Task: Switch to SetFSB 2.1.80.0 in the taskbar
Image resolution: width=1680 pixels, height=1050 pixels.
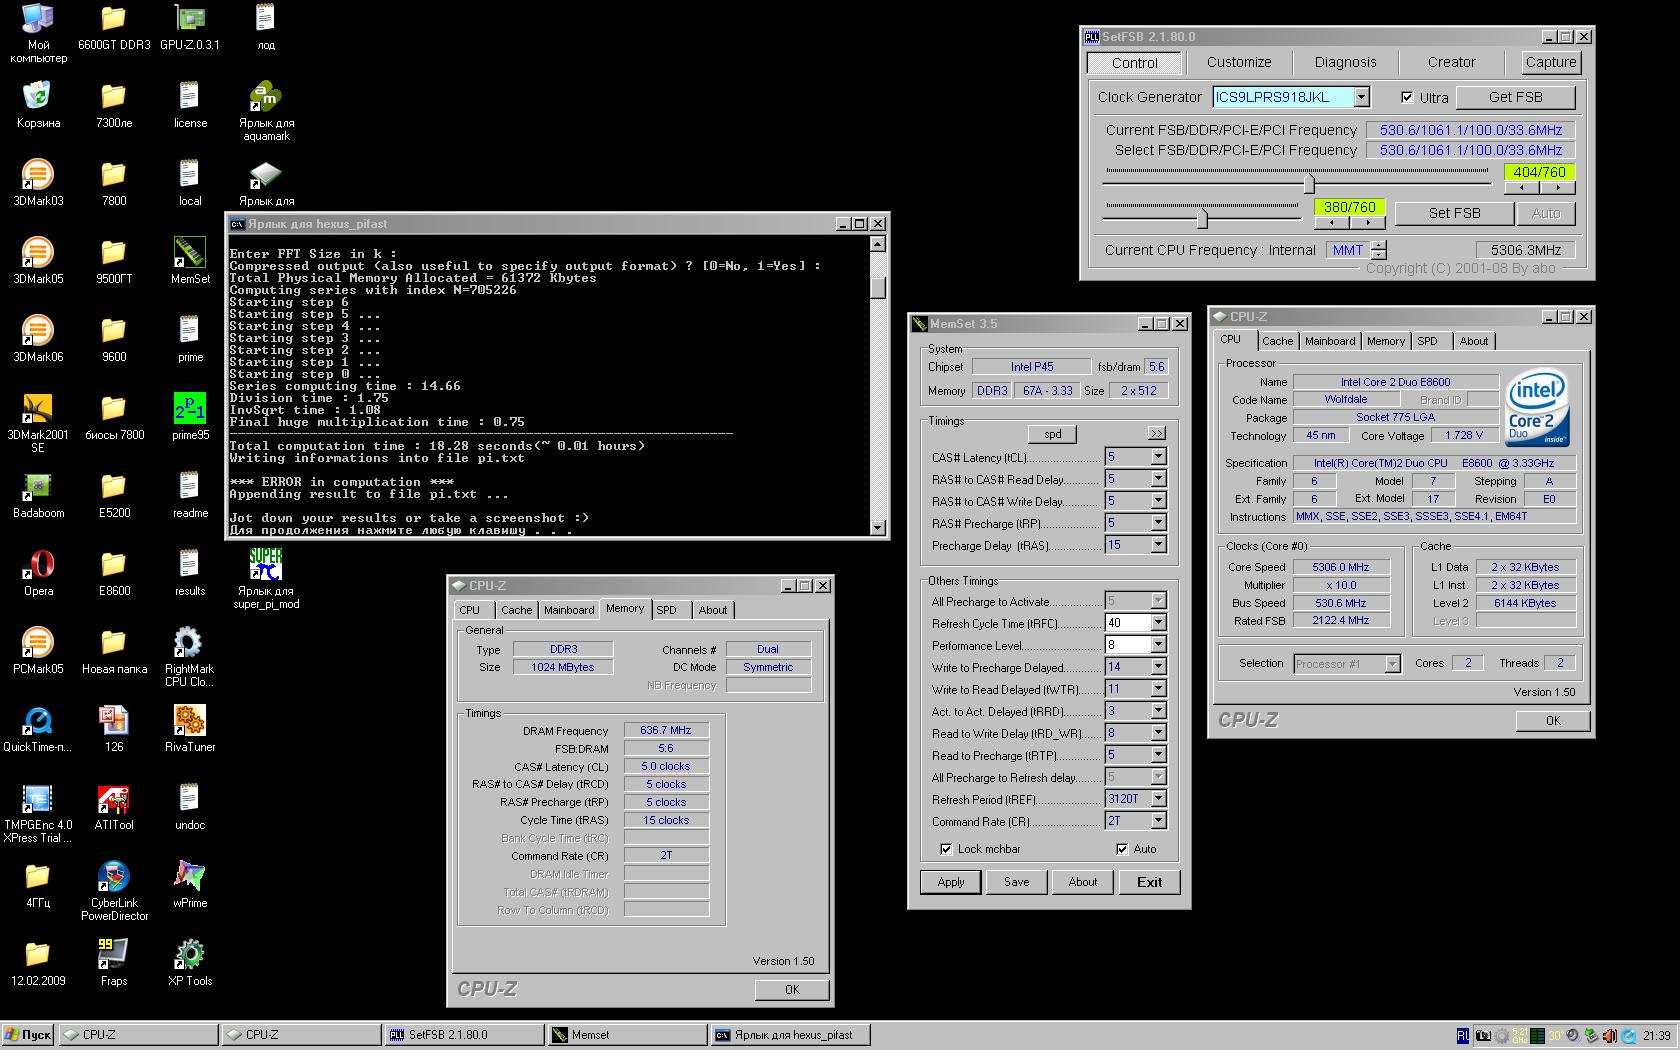Action: [x=464, y=1035]
